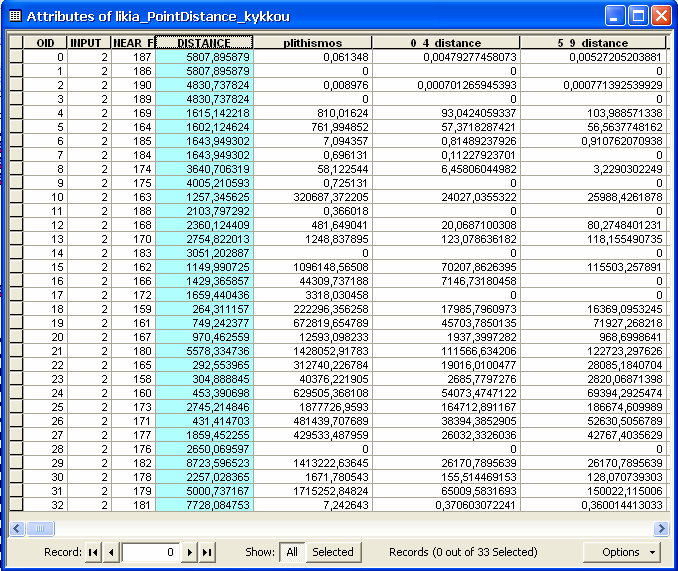Click NEAR_F cell 163
Screen dimensions: 678x571
[x=133, y=197]
